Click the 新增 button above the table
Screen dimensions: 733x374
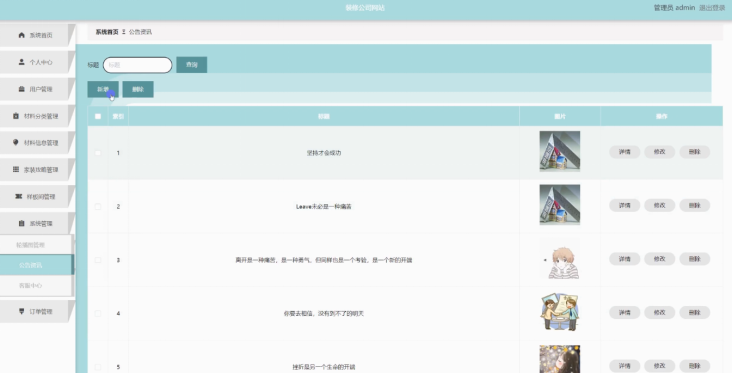click(x=103, y=89)
